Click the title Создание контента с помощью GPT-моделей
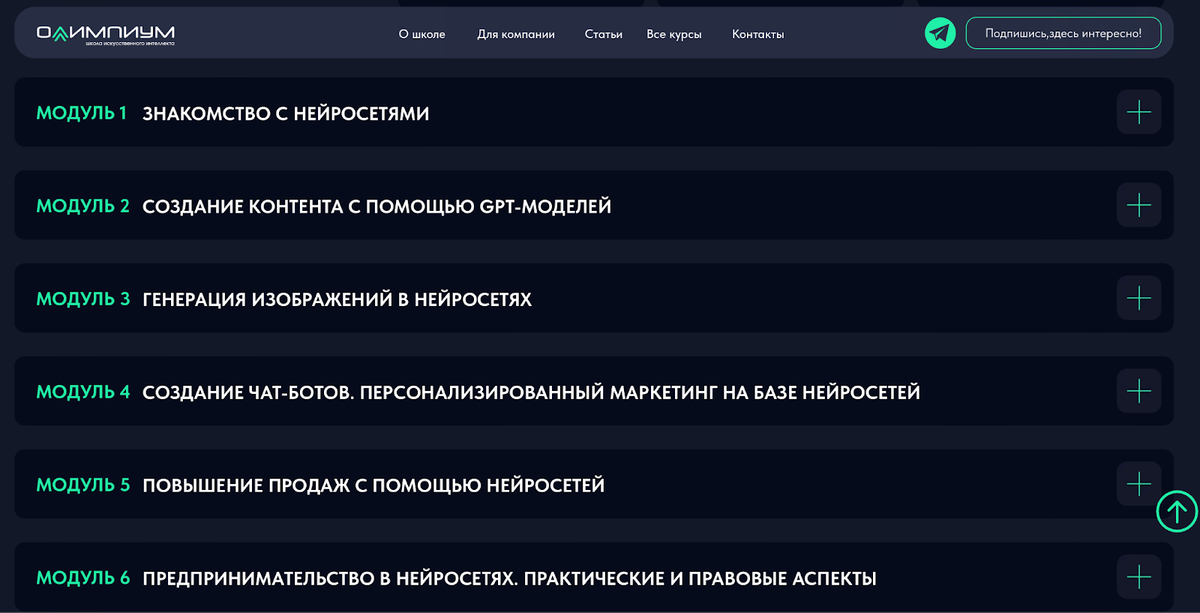 (x=377, y=207)
